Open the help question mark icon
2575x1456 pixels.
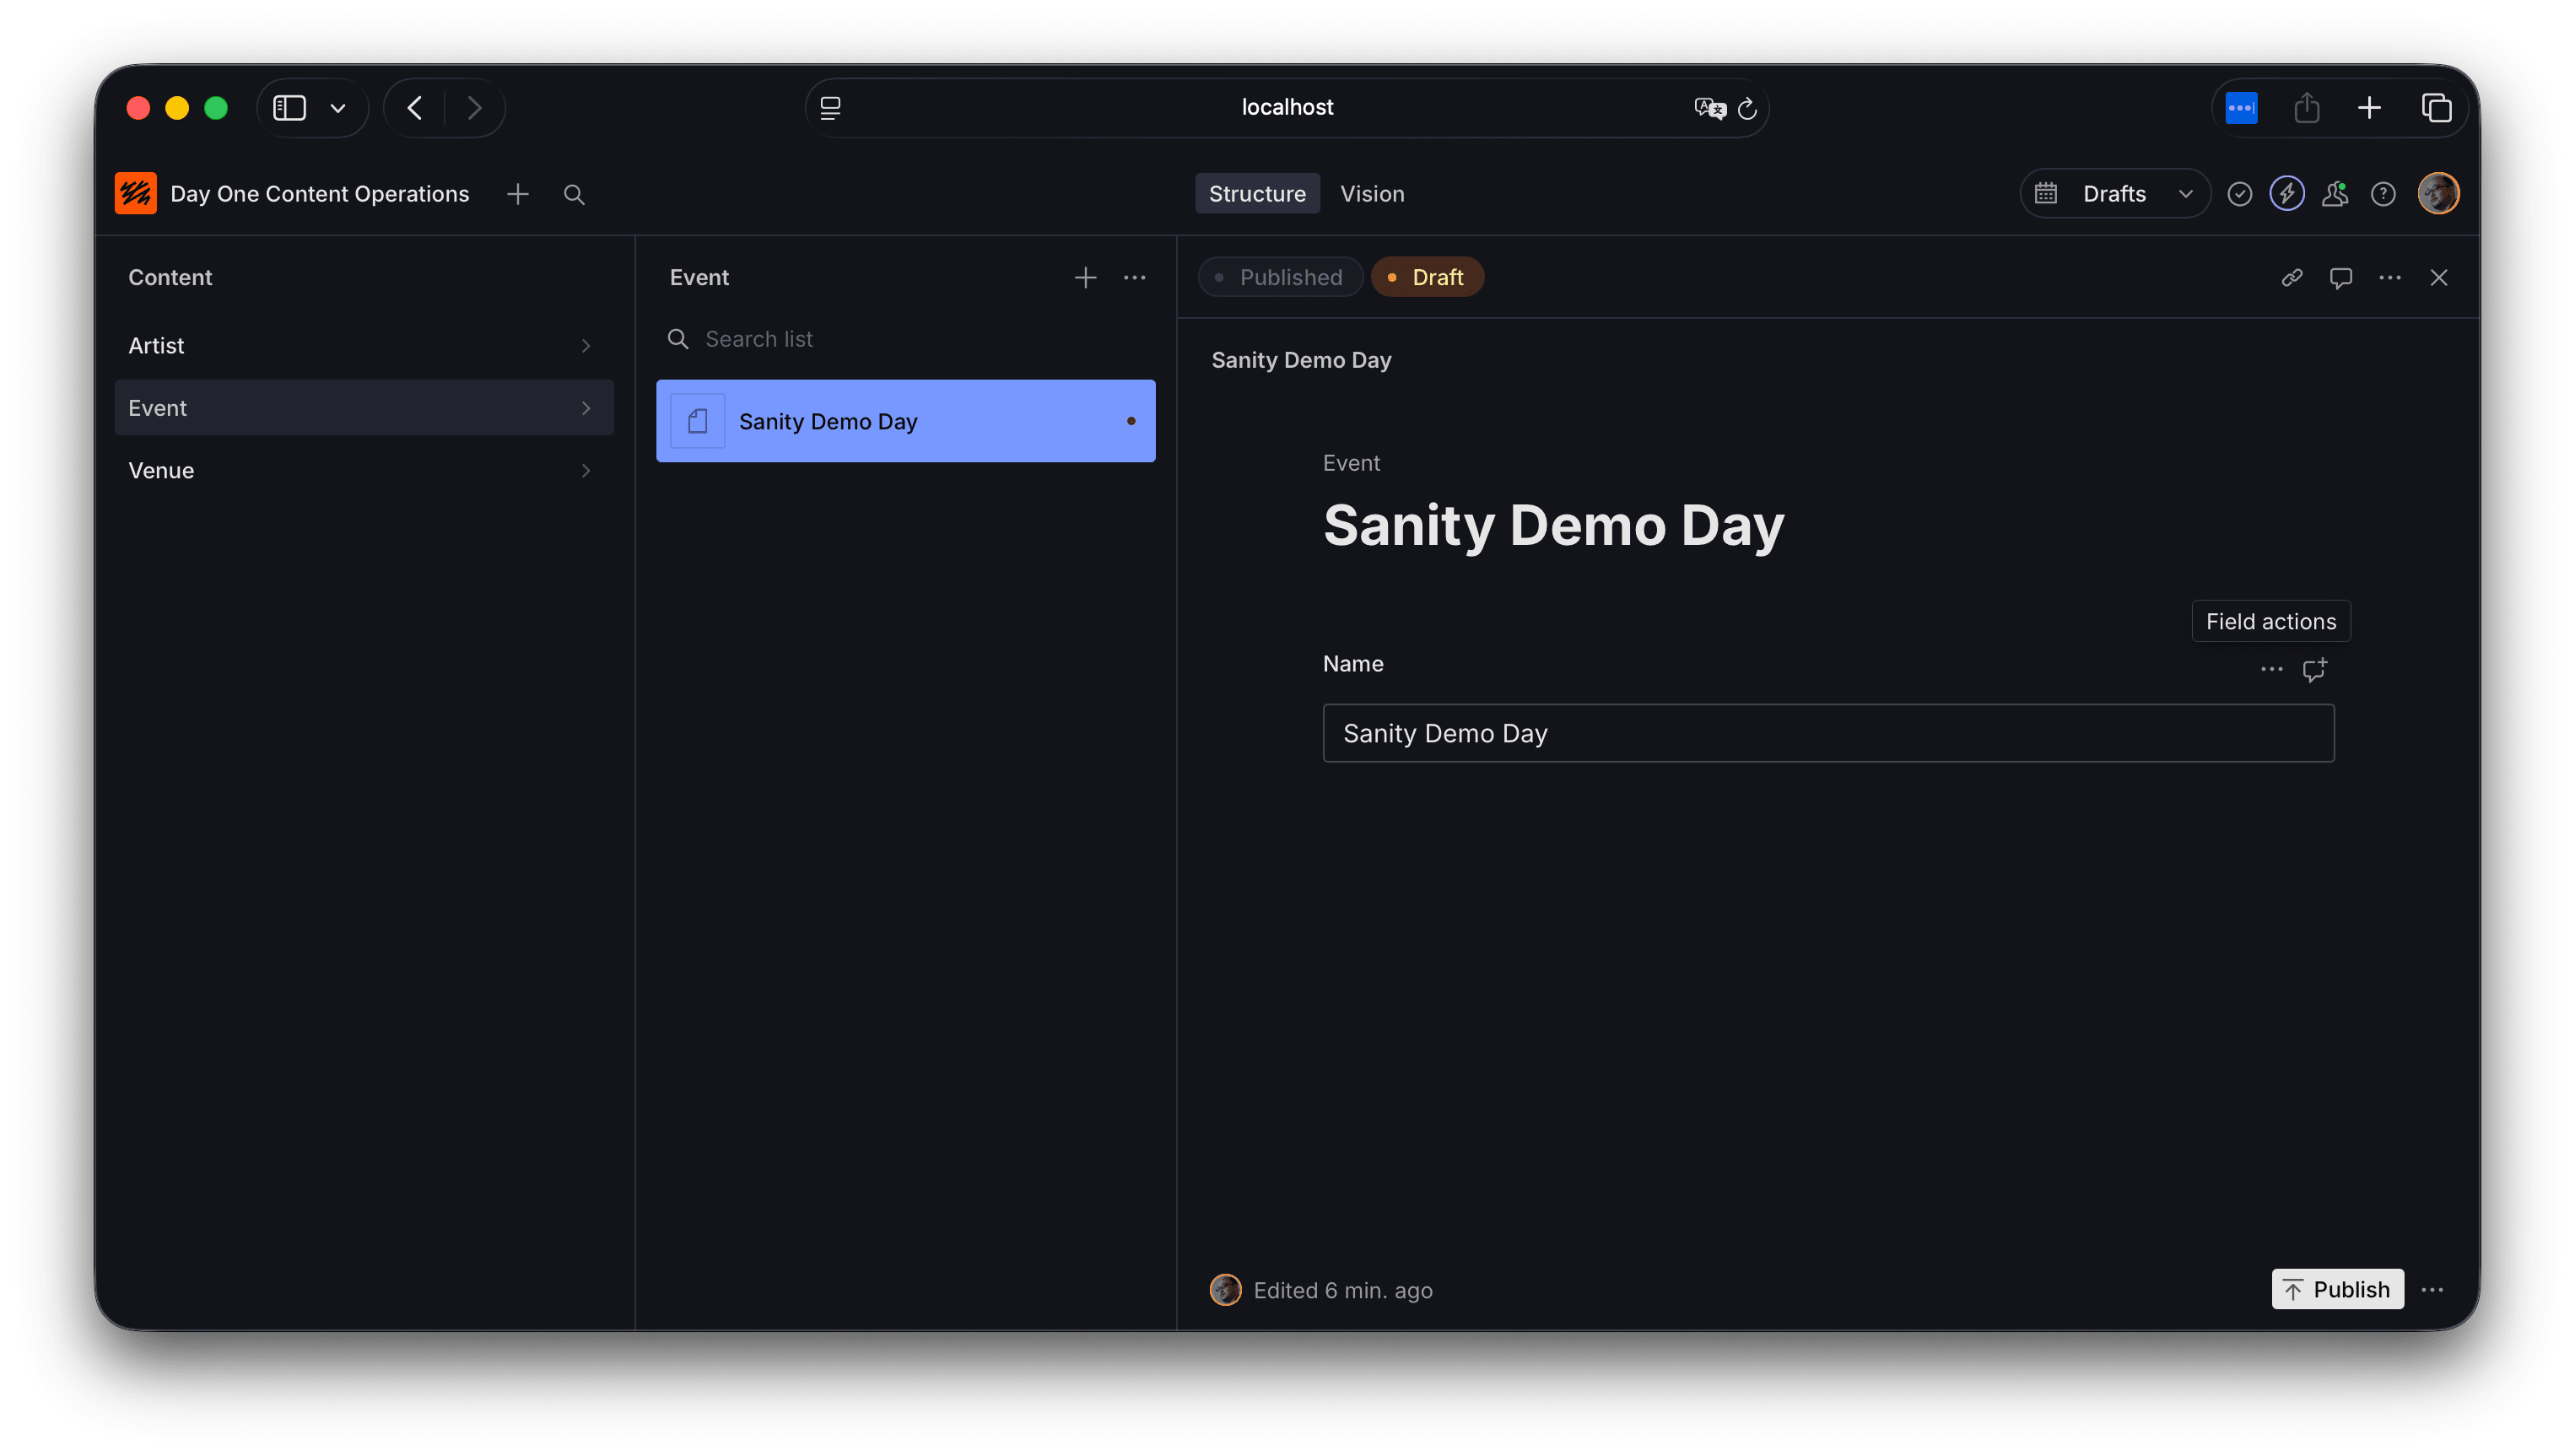coord(2382,194)
